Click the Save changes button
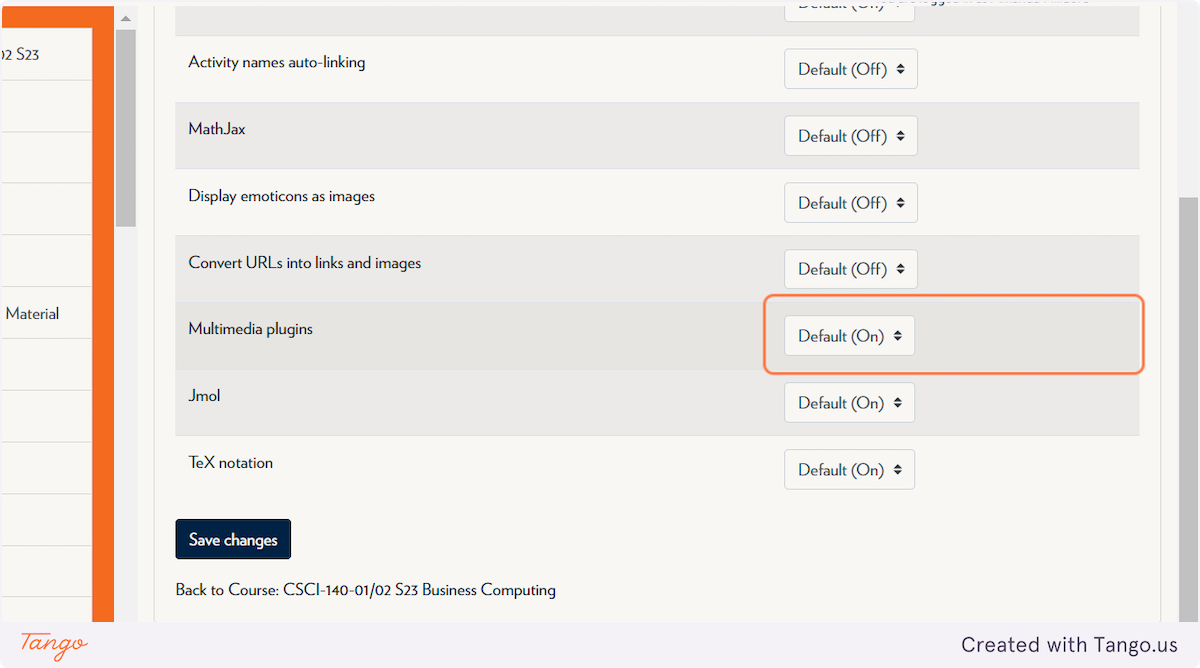Screen dimensions: 1200x668 [233, 539]
